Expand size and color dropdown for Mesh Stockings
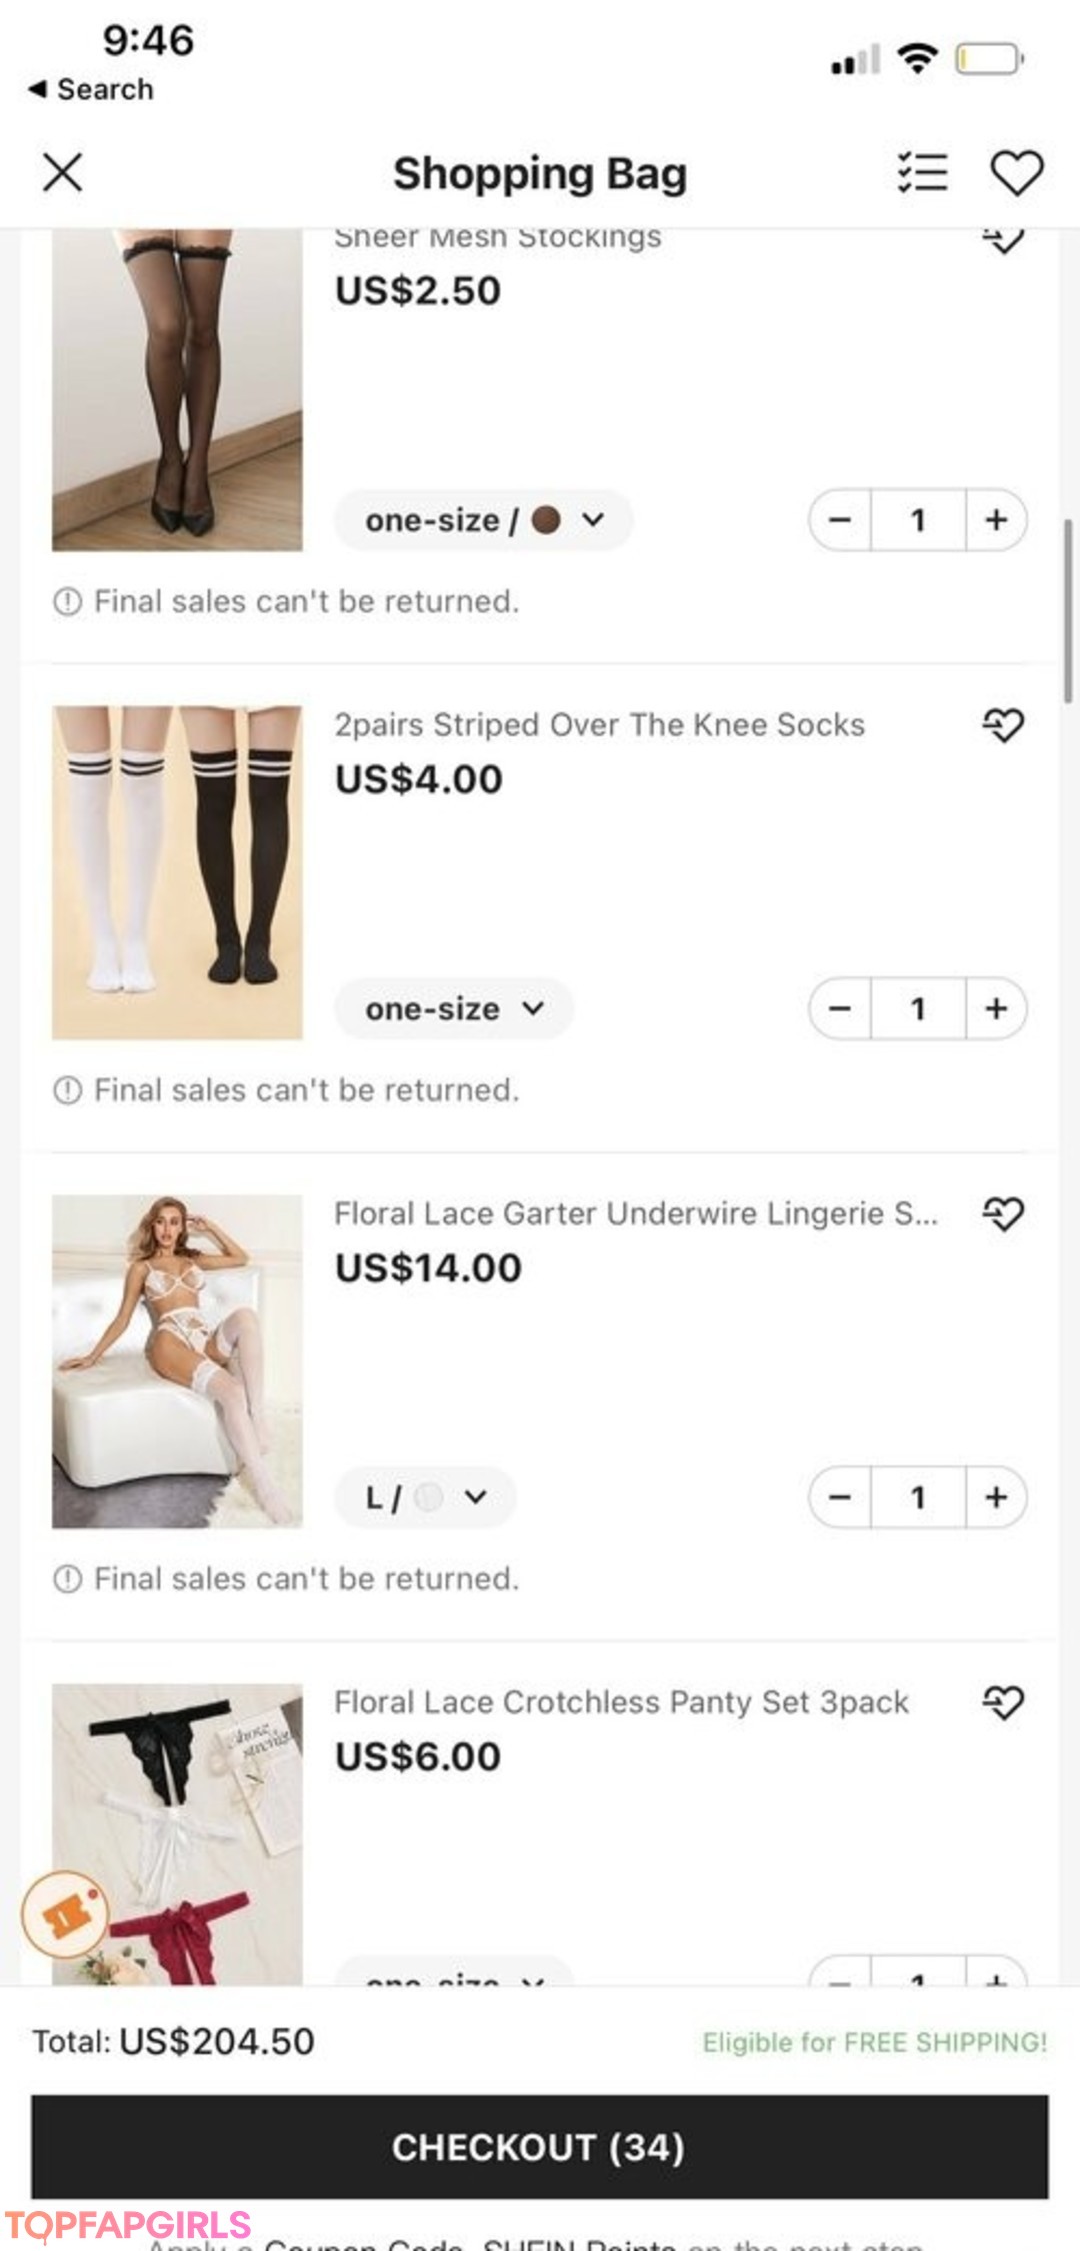 pos(483,520)
